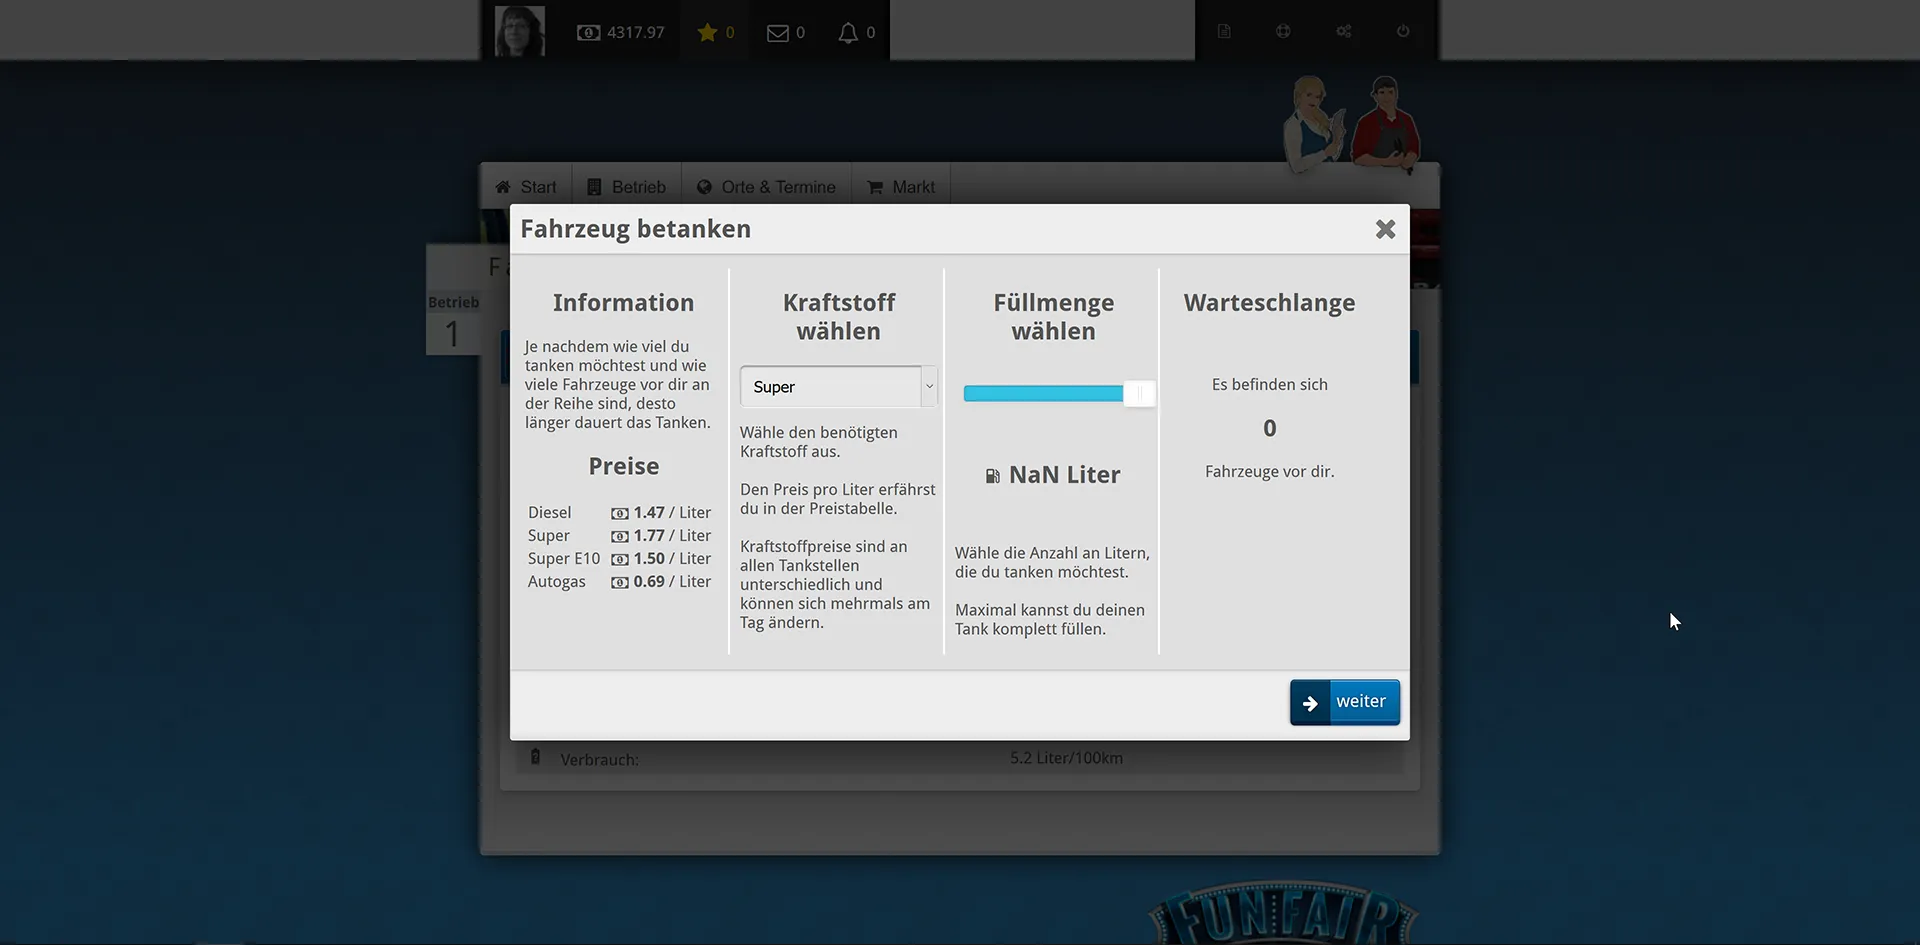This screenshot has width=1920, height=945.
Task: Close the Fahrzeug betanken dialog
Action: click(x=1385, y=229)
